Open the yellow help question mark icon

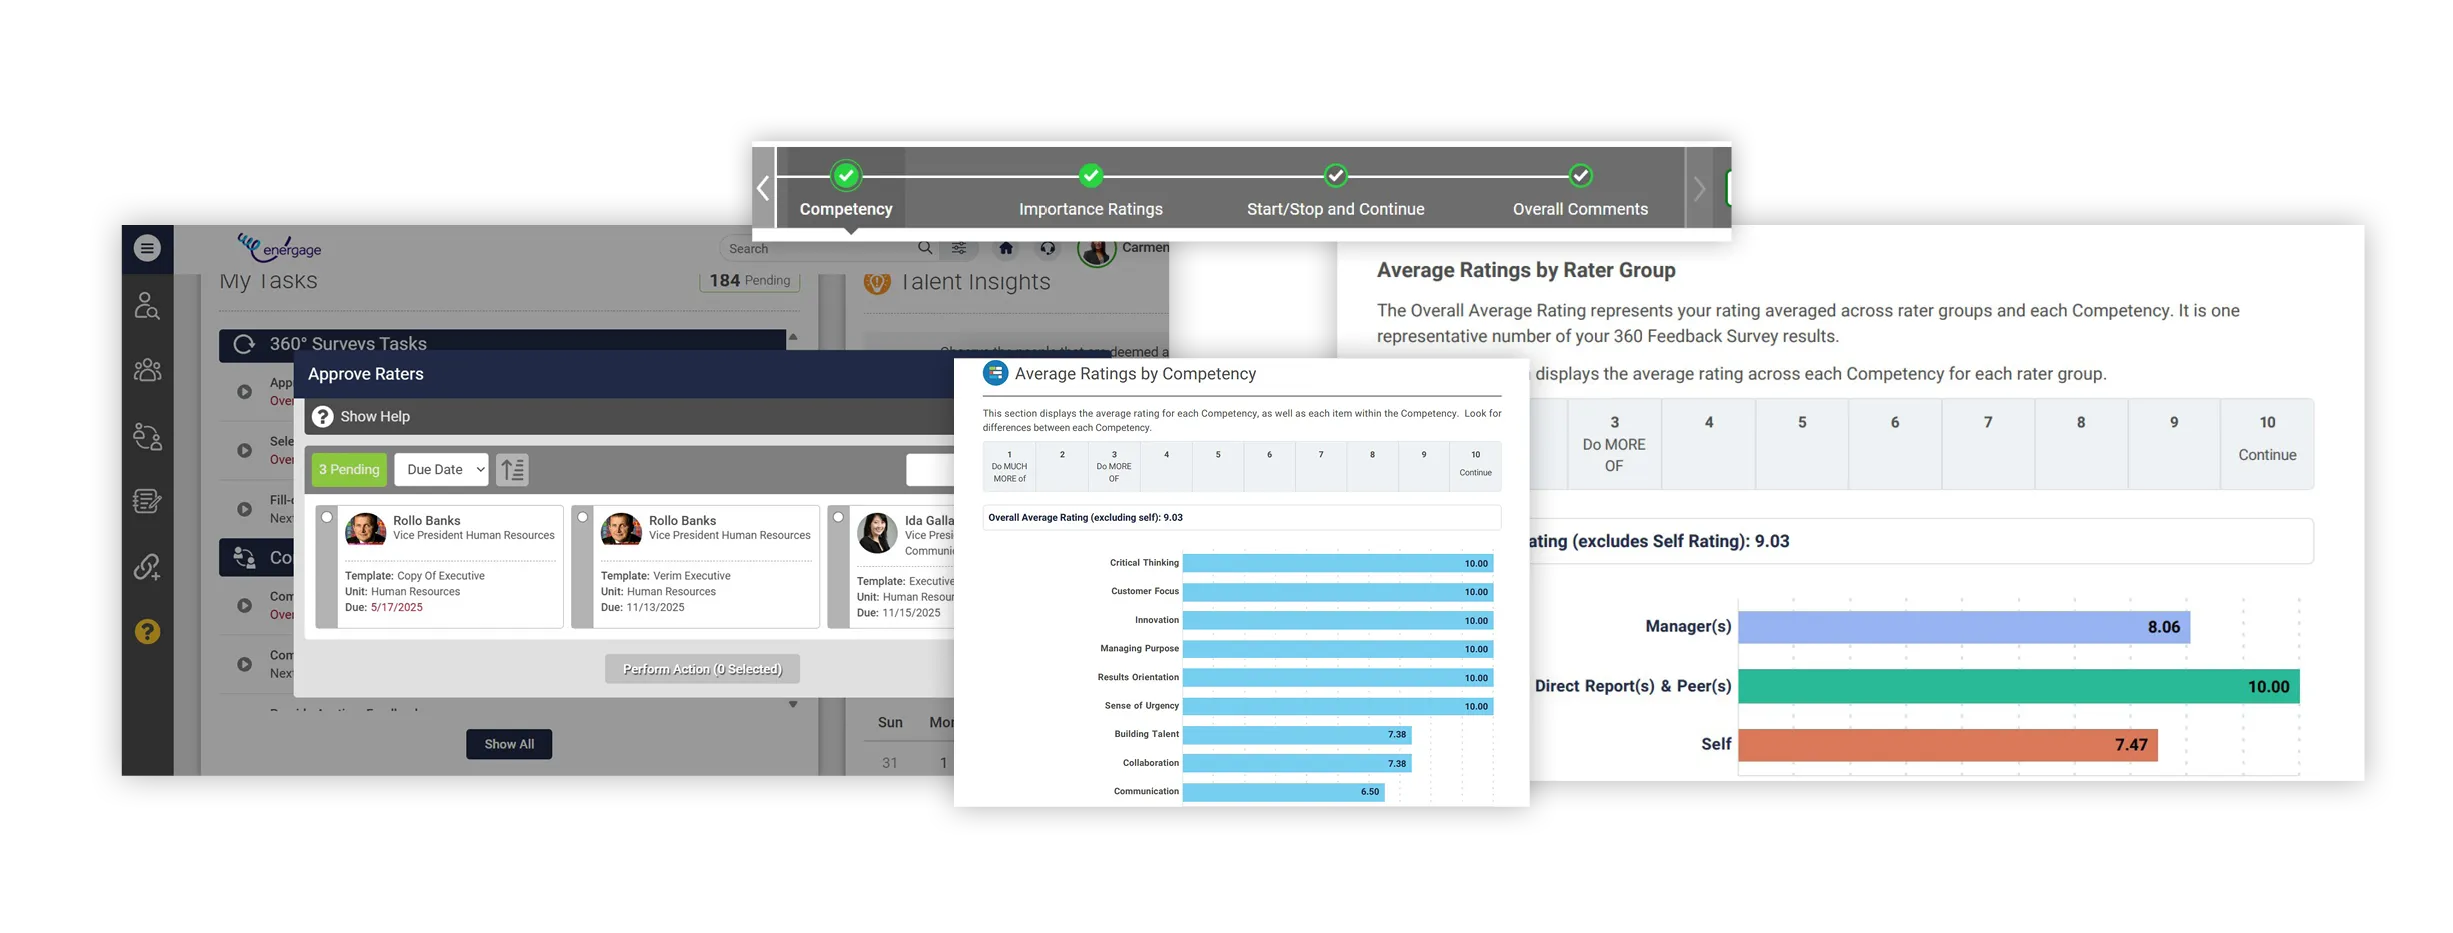[147, 632]
